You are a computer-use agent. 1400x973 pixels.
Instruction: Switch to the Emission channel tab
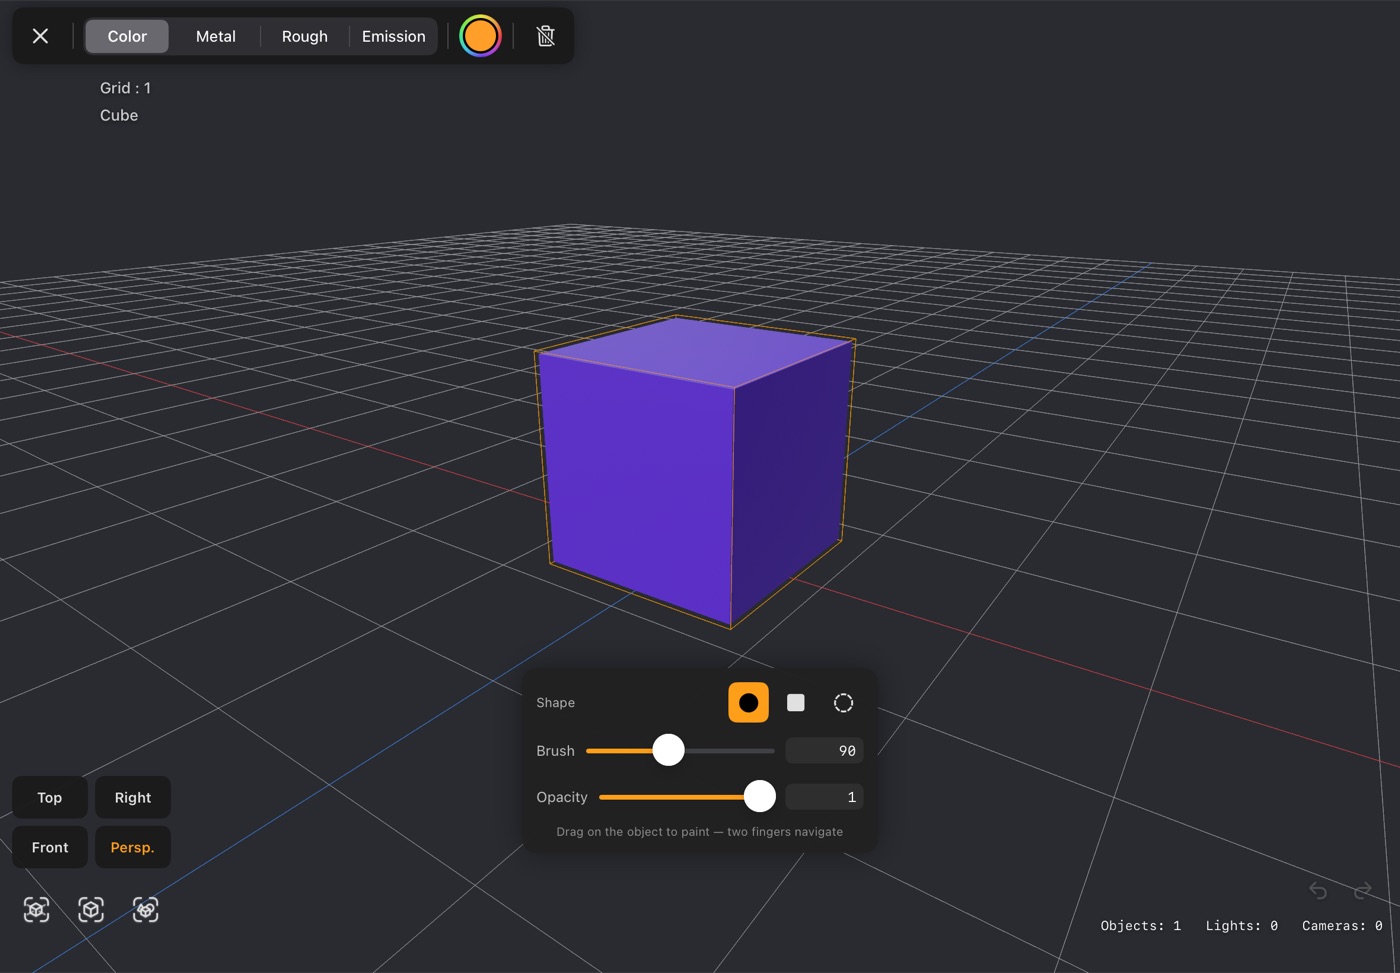tap(394, 36)
